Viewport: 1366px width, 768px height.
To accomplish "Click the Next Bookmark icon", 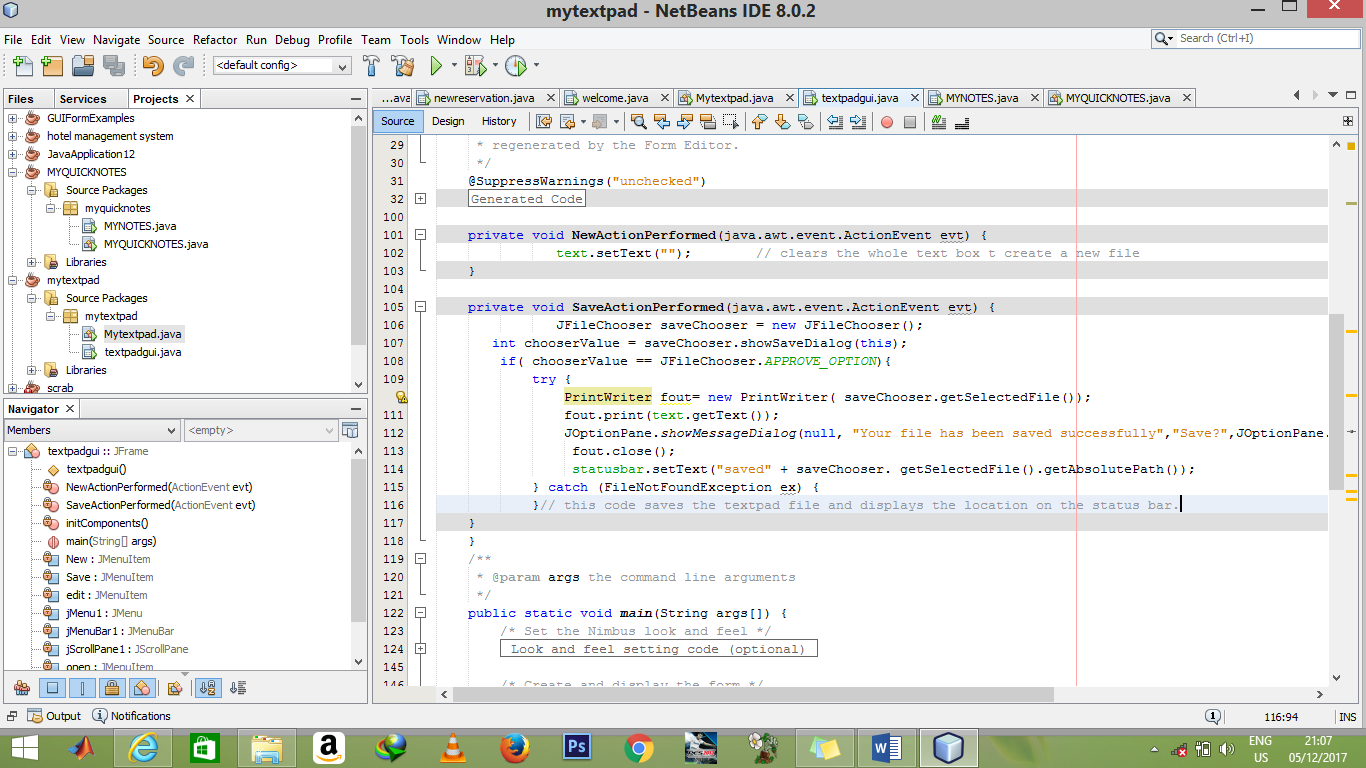I will click(782, 122).
